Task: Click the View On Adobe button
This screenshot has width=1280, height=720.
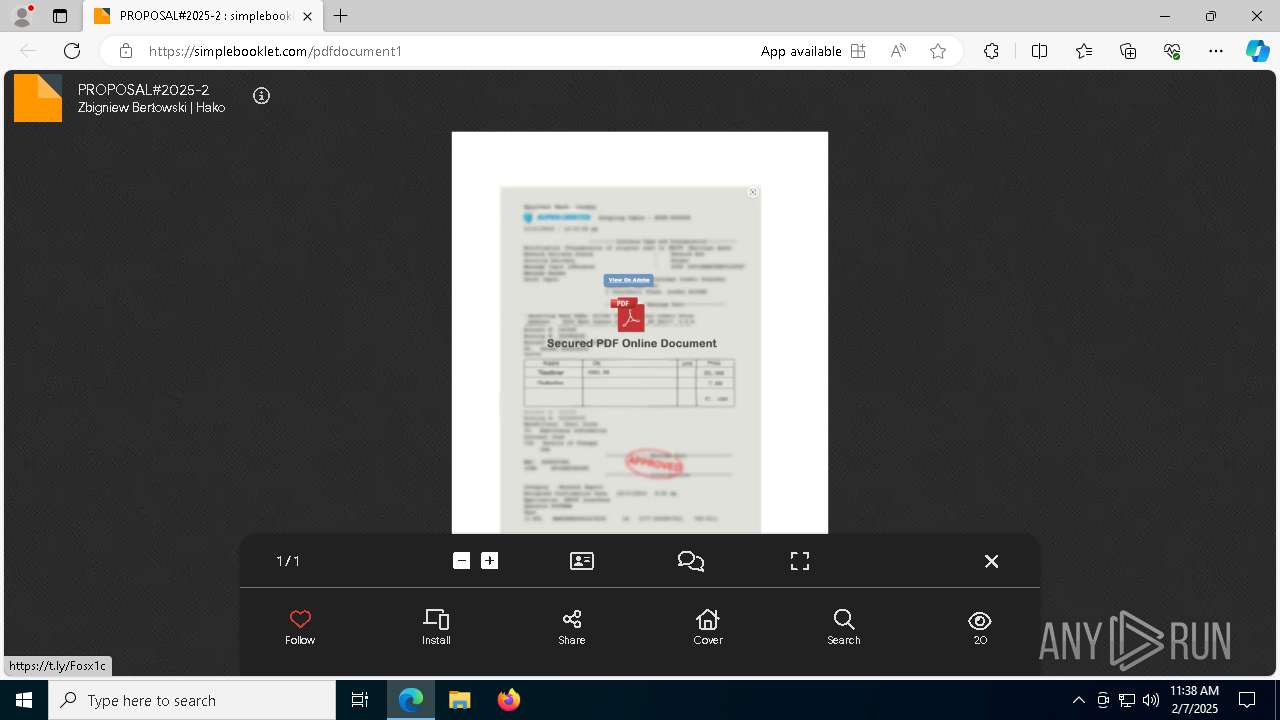Action: coord(629,280)
